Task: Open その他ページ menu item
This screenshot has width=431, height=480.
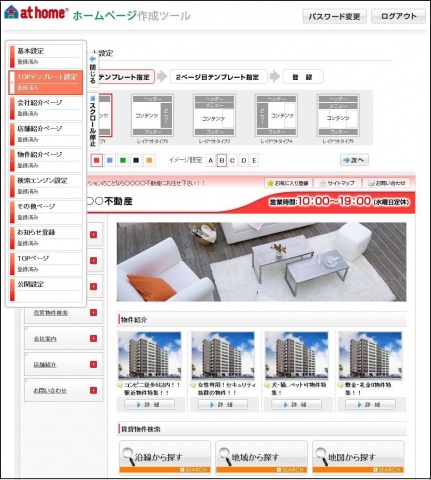Action: [46, 212]
